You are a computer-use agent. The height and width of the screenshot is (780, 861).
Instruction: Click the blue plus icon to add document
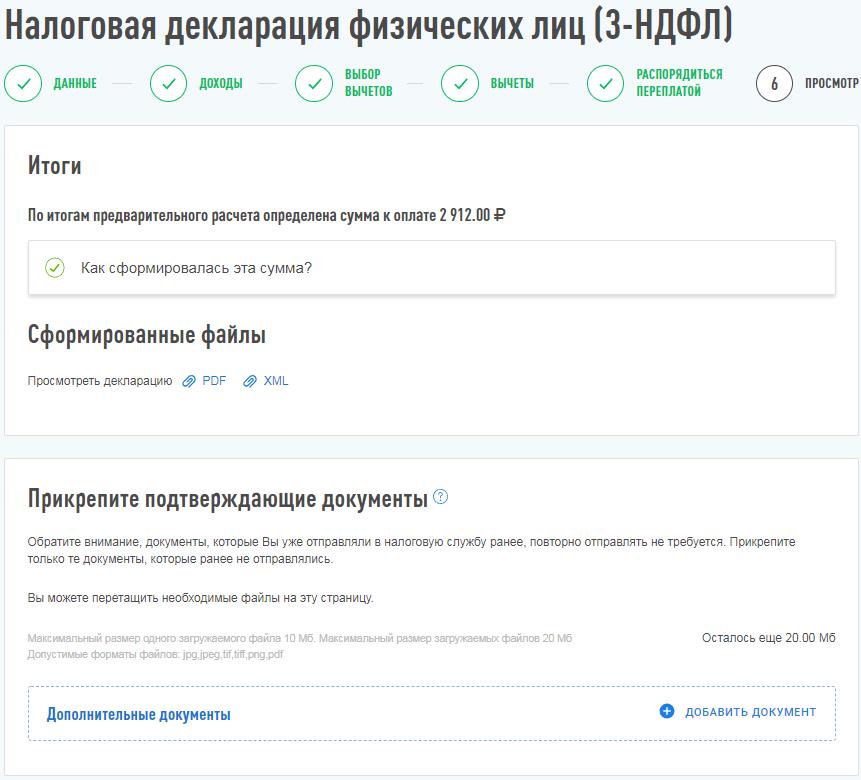pos(667,712)
